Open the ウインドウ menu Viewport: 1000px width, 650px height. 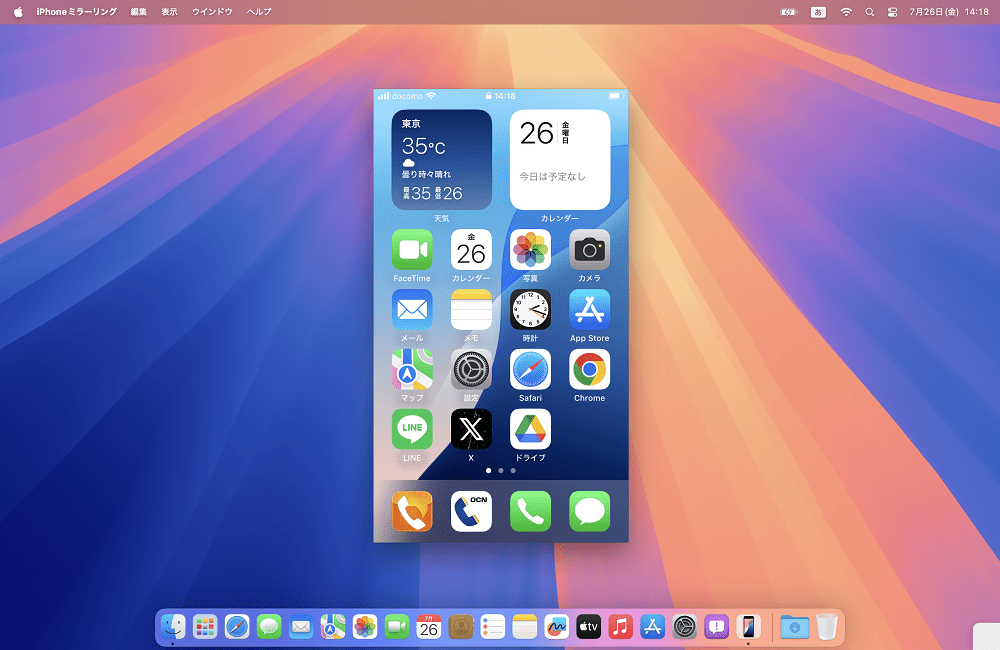coord(212,11)
